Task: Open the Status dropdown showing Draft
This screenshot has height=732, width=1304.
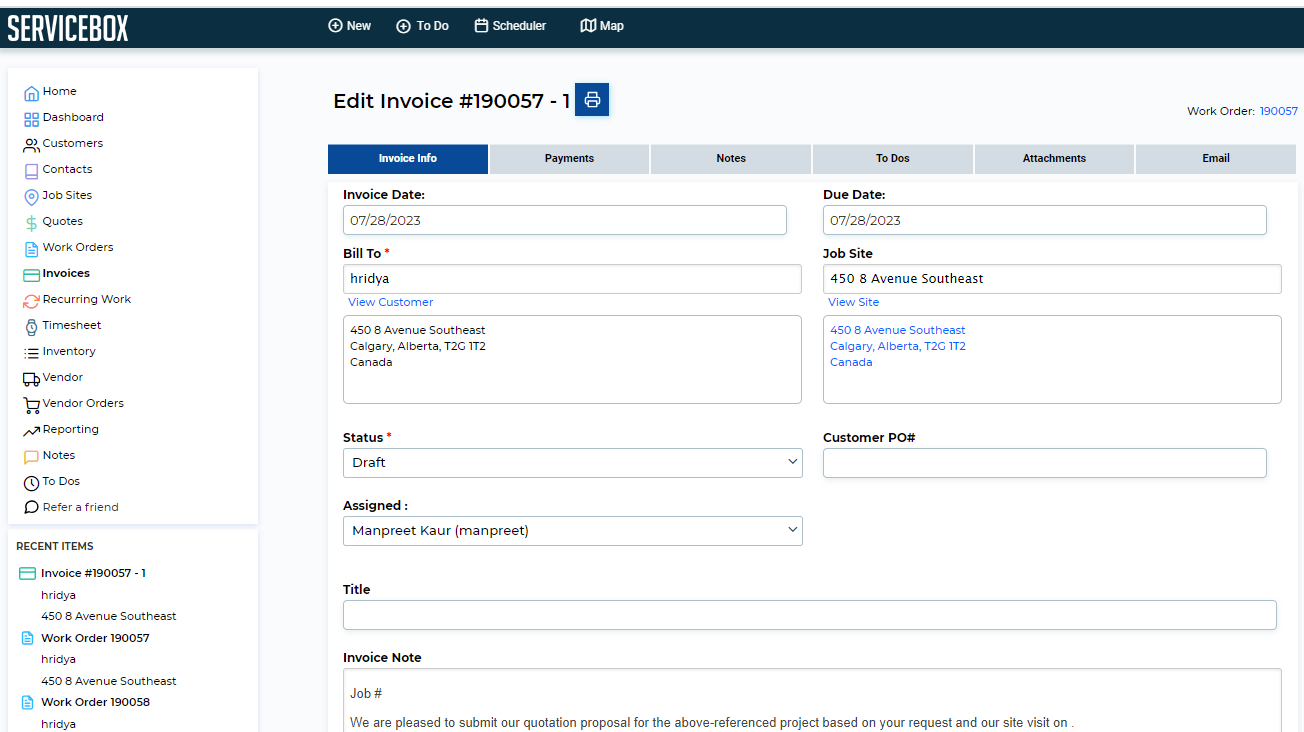Action: (572, 463)
